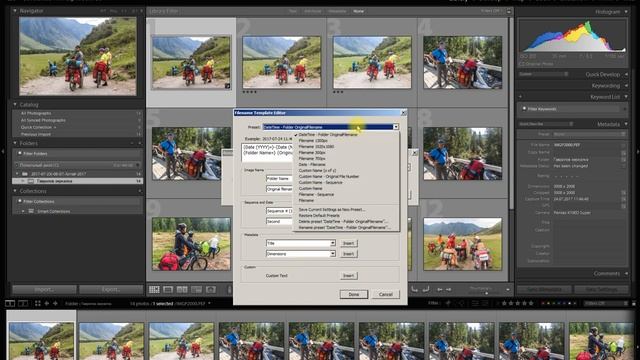Select the twelfth grid thumbnail group photo
640x360 pixels.
click(x=462, y=244)
